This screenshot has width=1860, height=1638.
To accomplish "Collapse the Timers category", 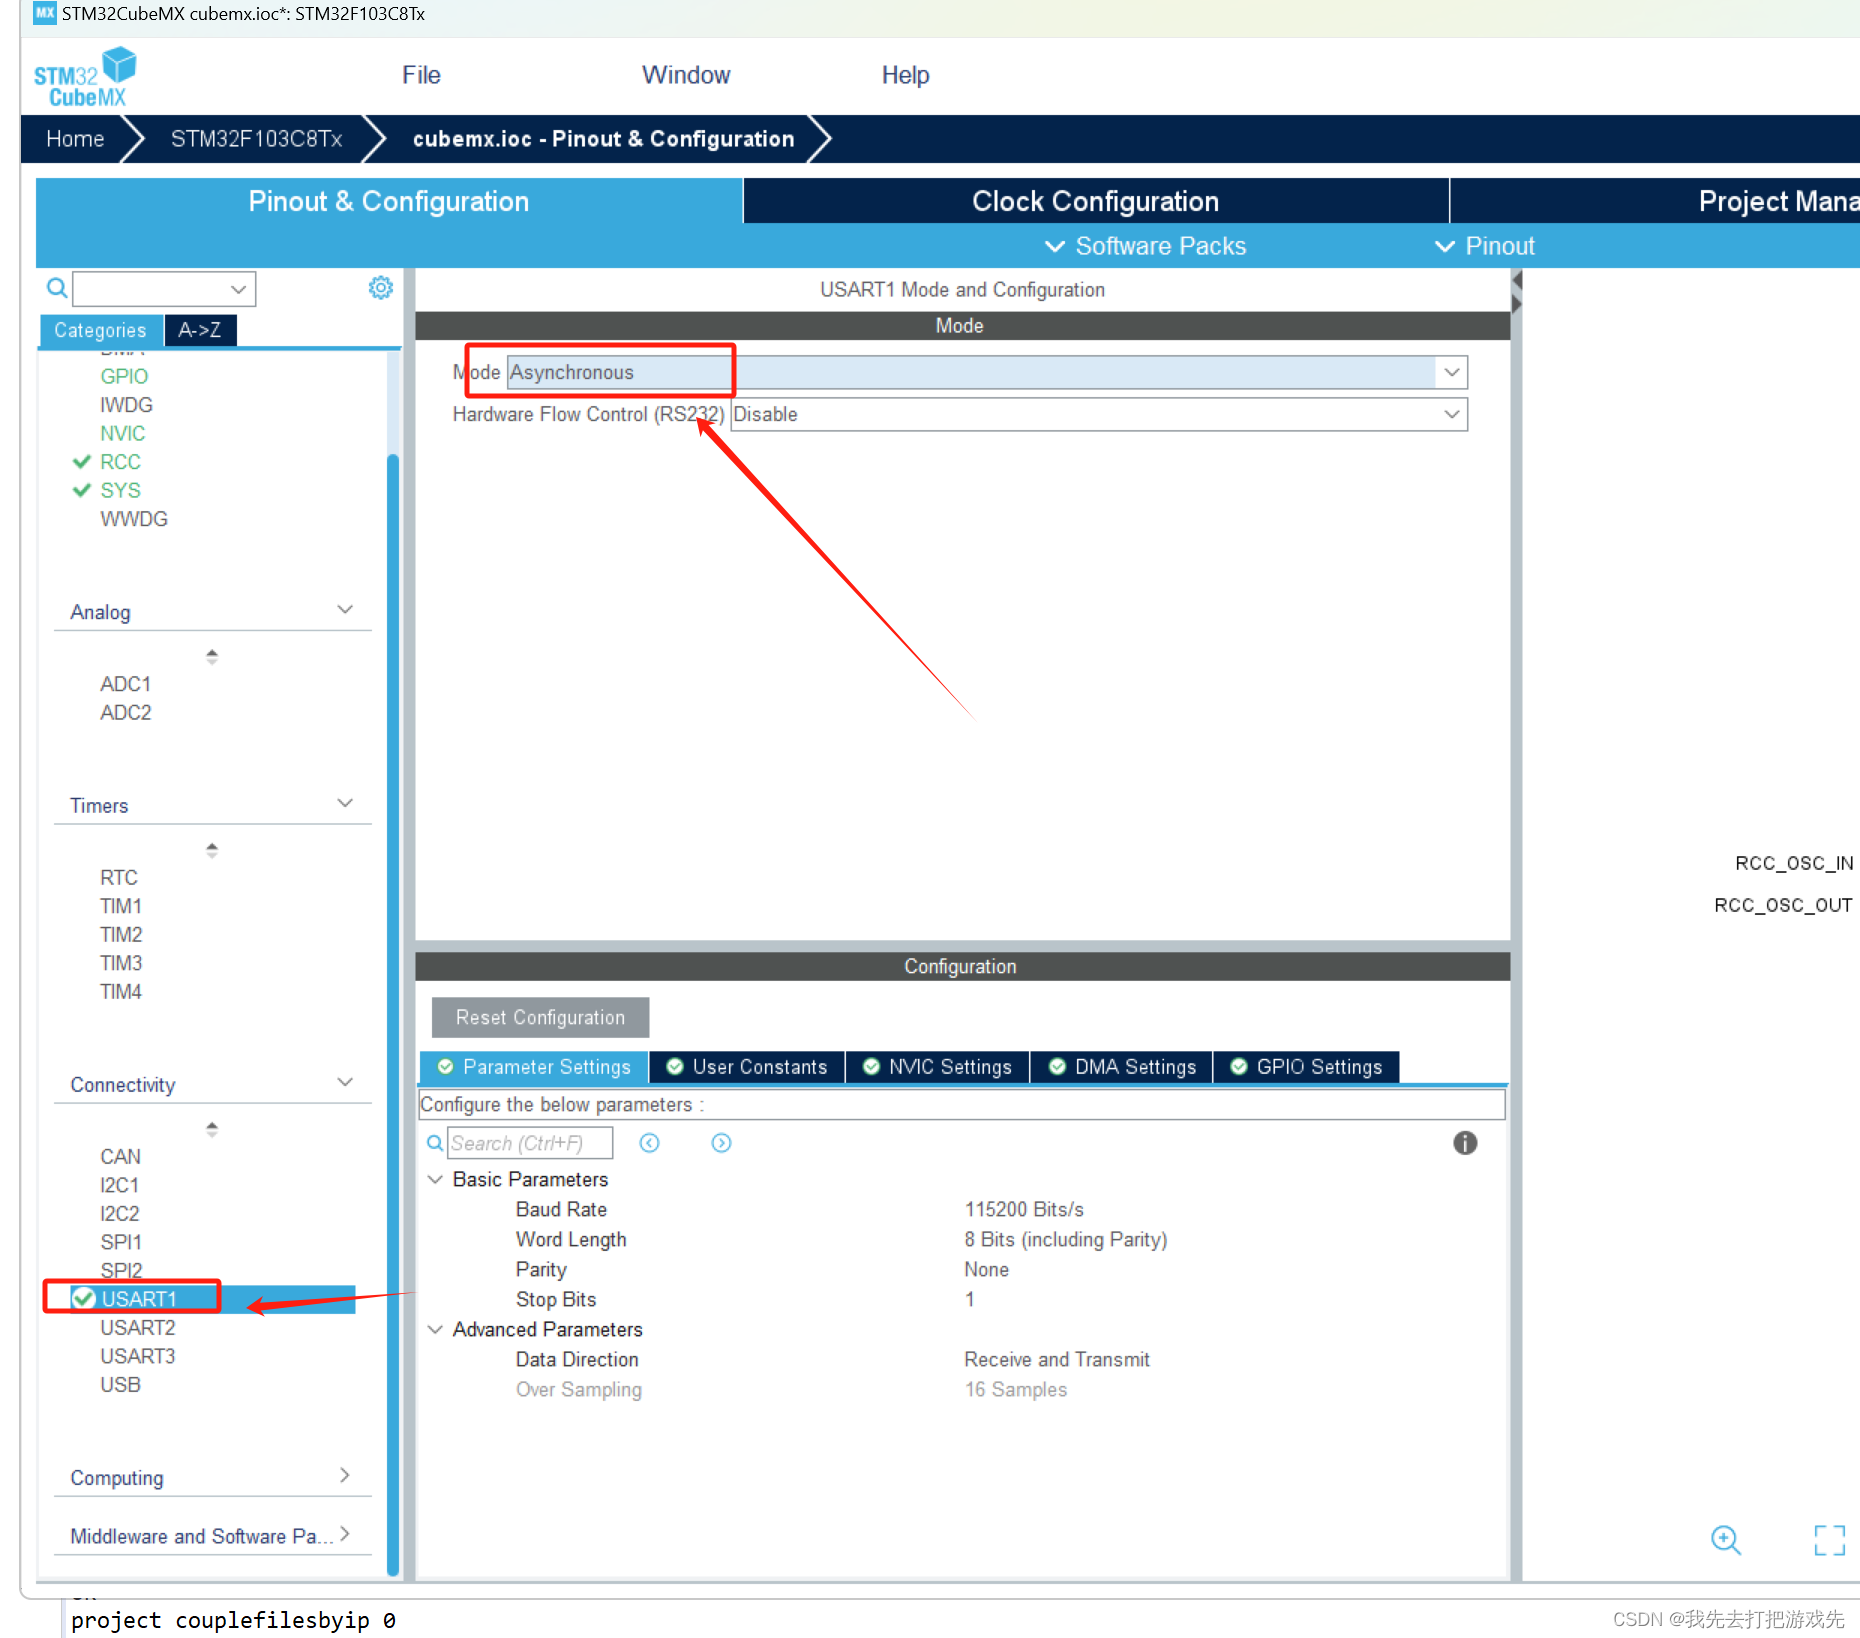I will pyautogui.click(x=345, y=804).
